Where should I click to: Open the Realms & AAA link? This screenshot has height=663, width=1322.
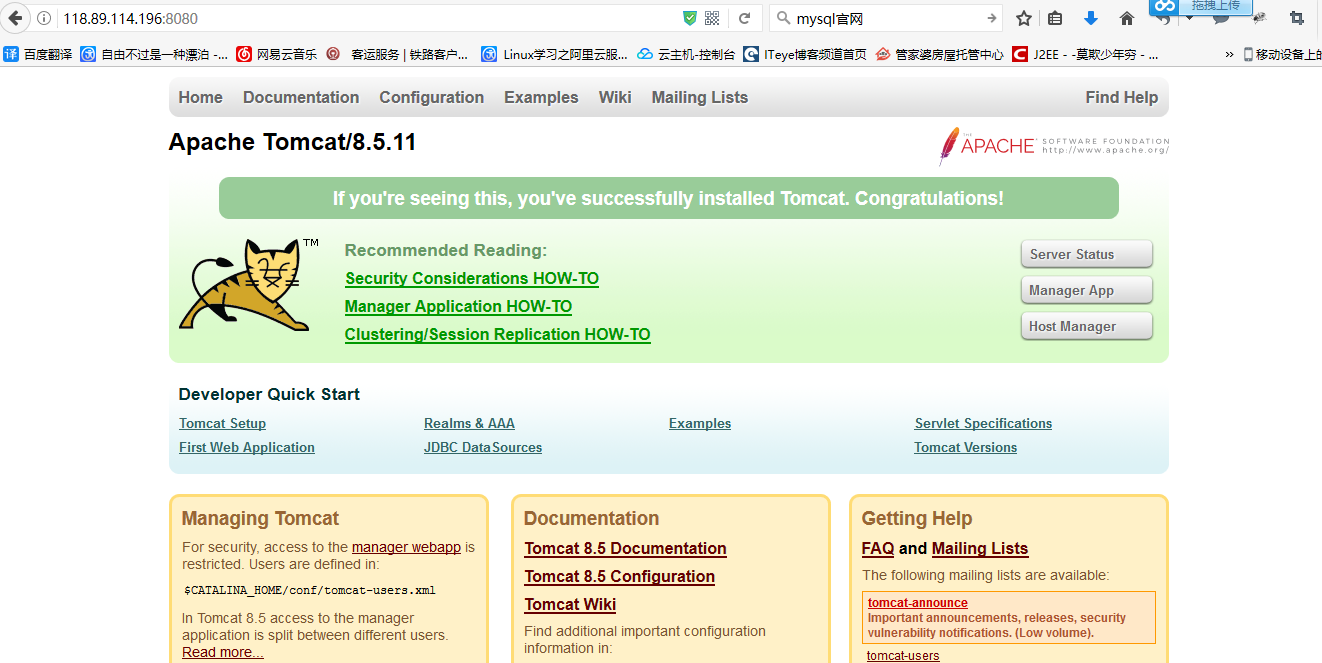click(469, 423)
